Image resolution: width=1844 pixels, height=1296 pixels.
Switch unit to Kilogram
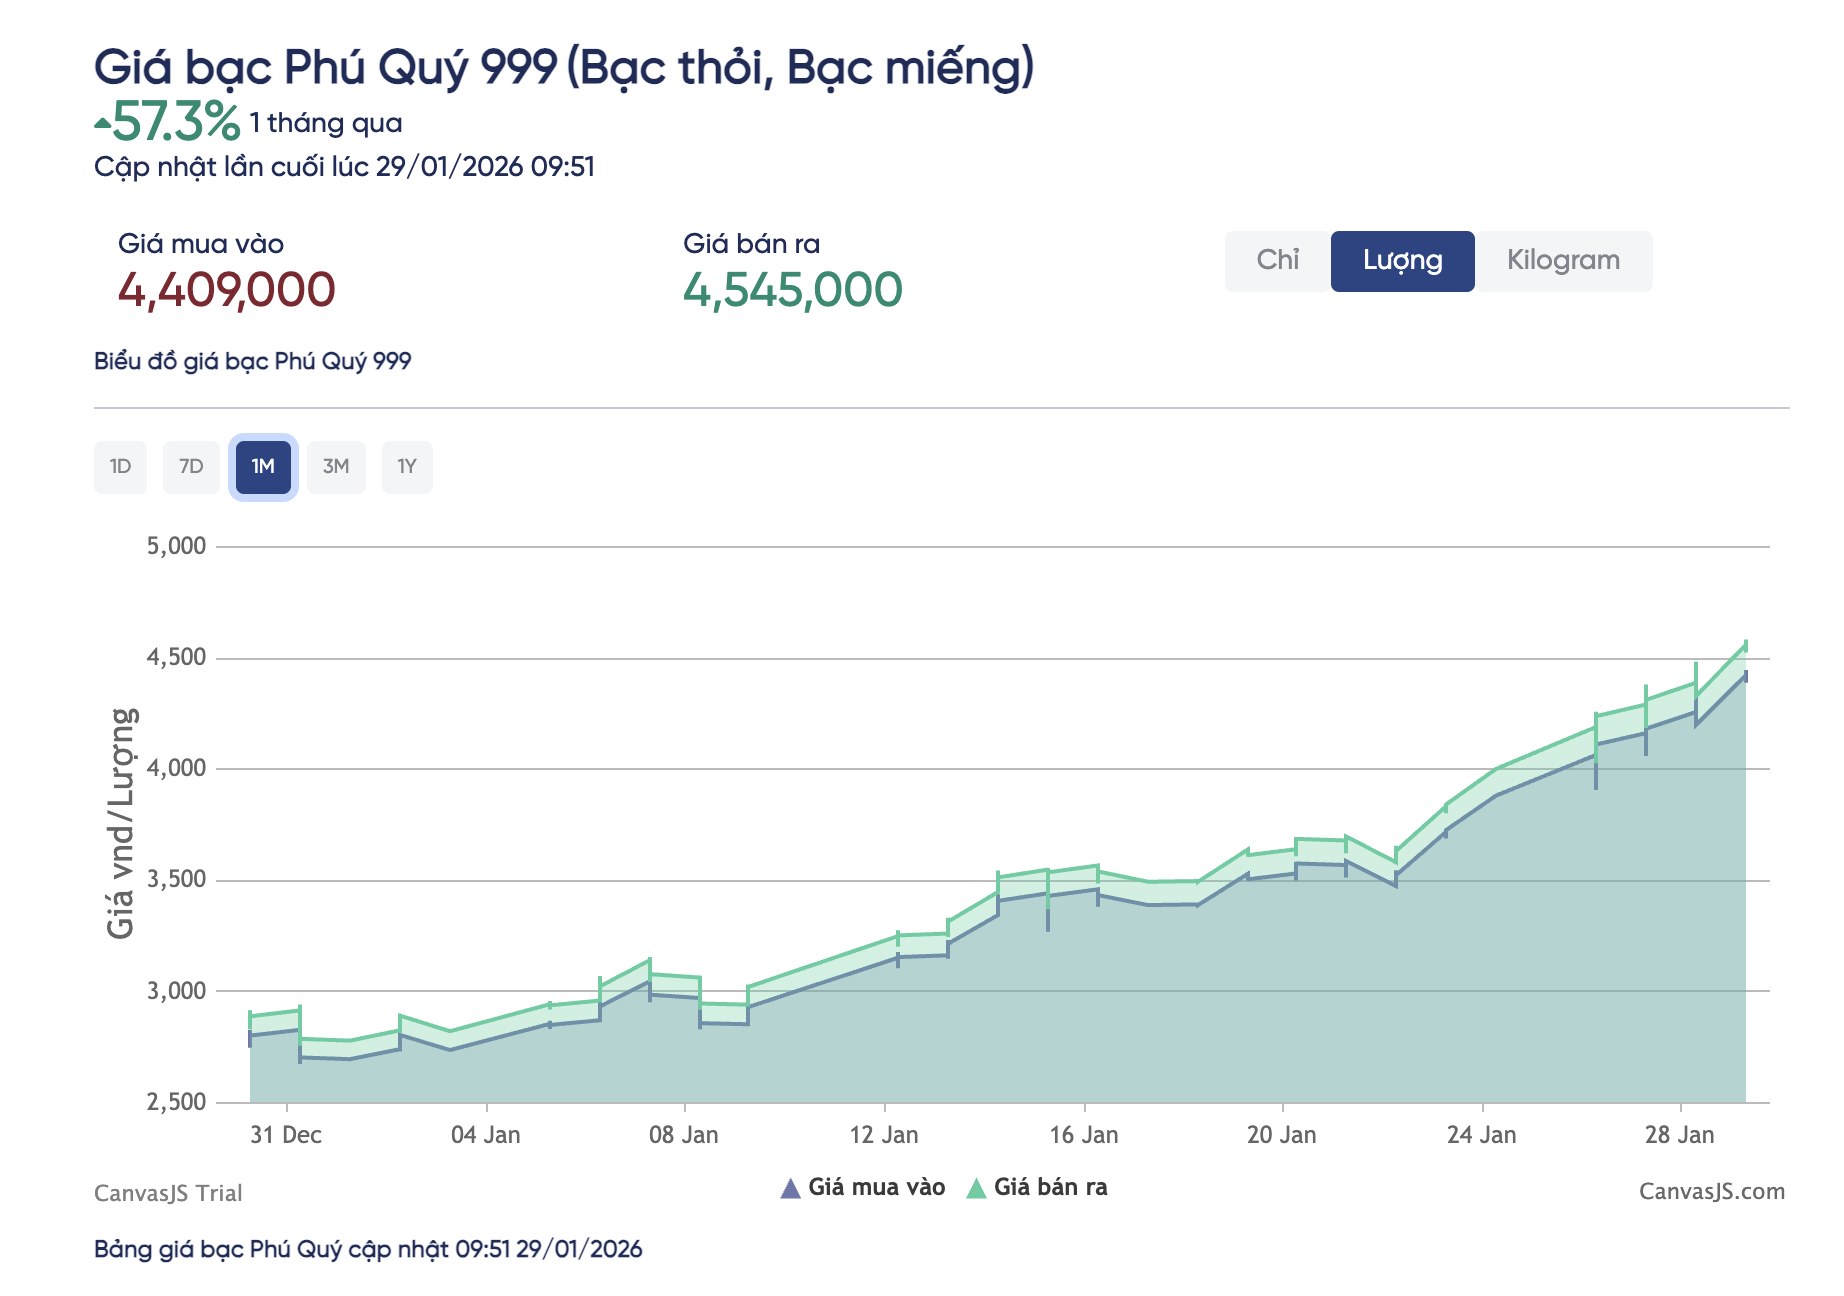pyautogui.click(x=1563, y=261)
